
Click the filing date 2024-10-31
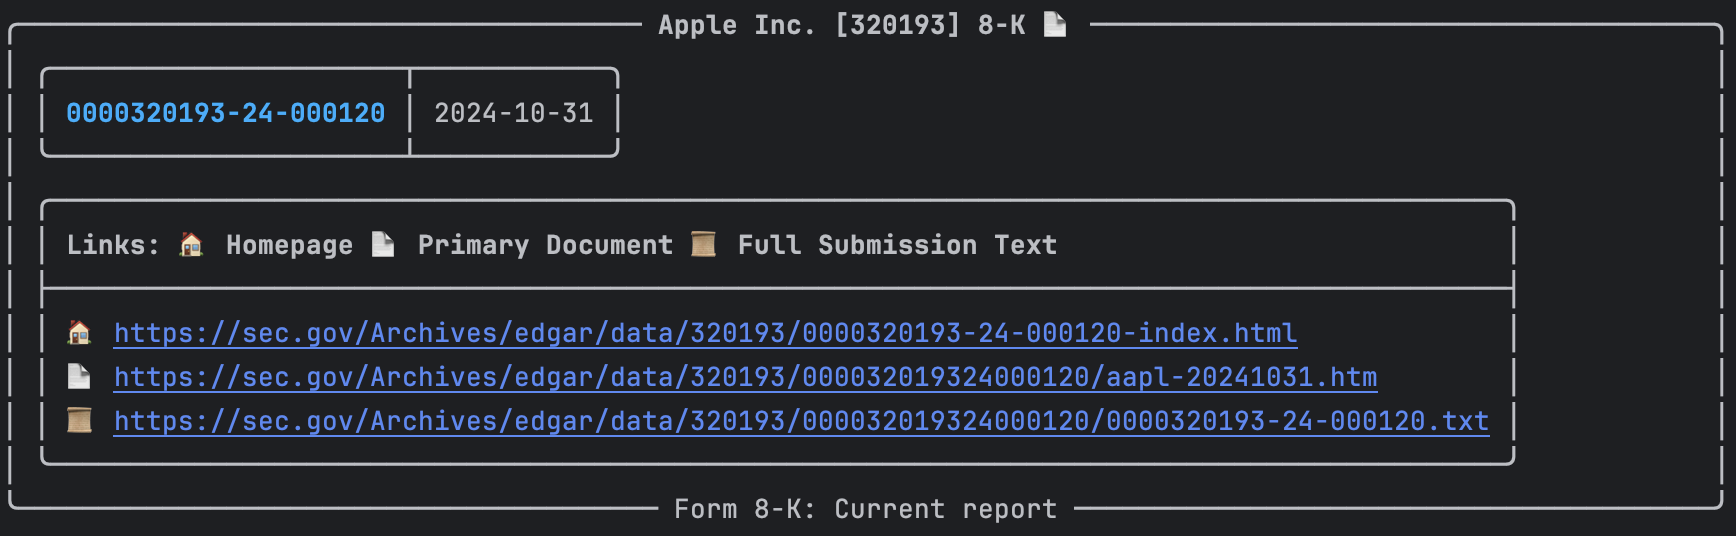pyautogui.click(x=514, y=113)
